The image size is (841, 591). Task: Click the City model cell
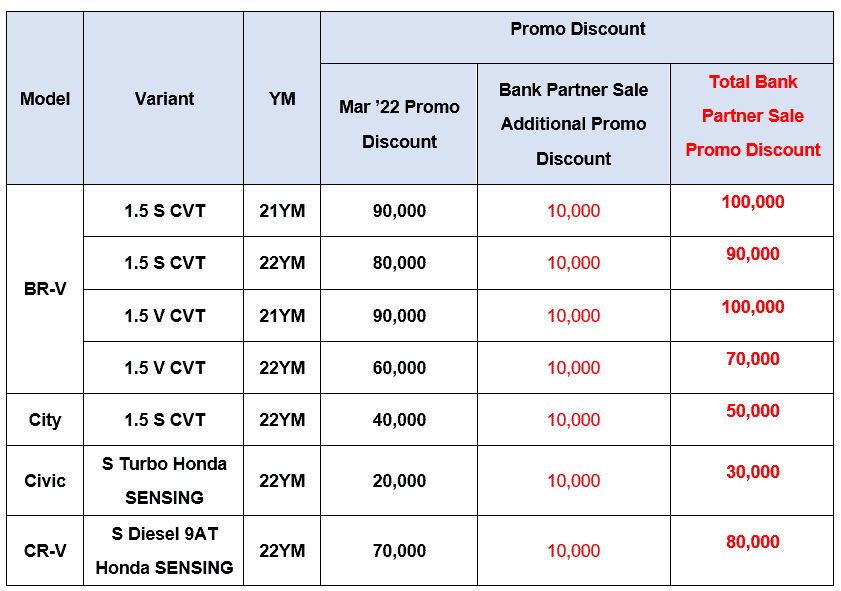[45, 420]
